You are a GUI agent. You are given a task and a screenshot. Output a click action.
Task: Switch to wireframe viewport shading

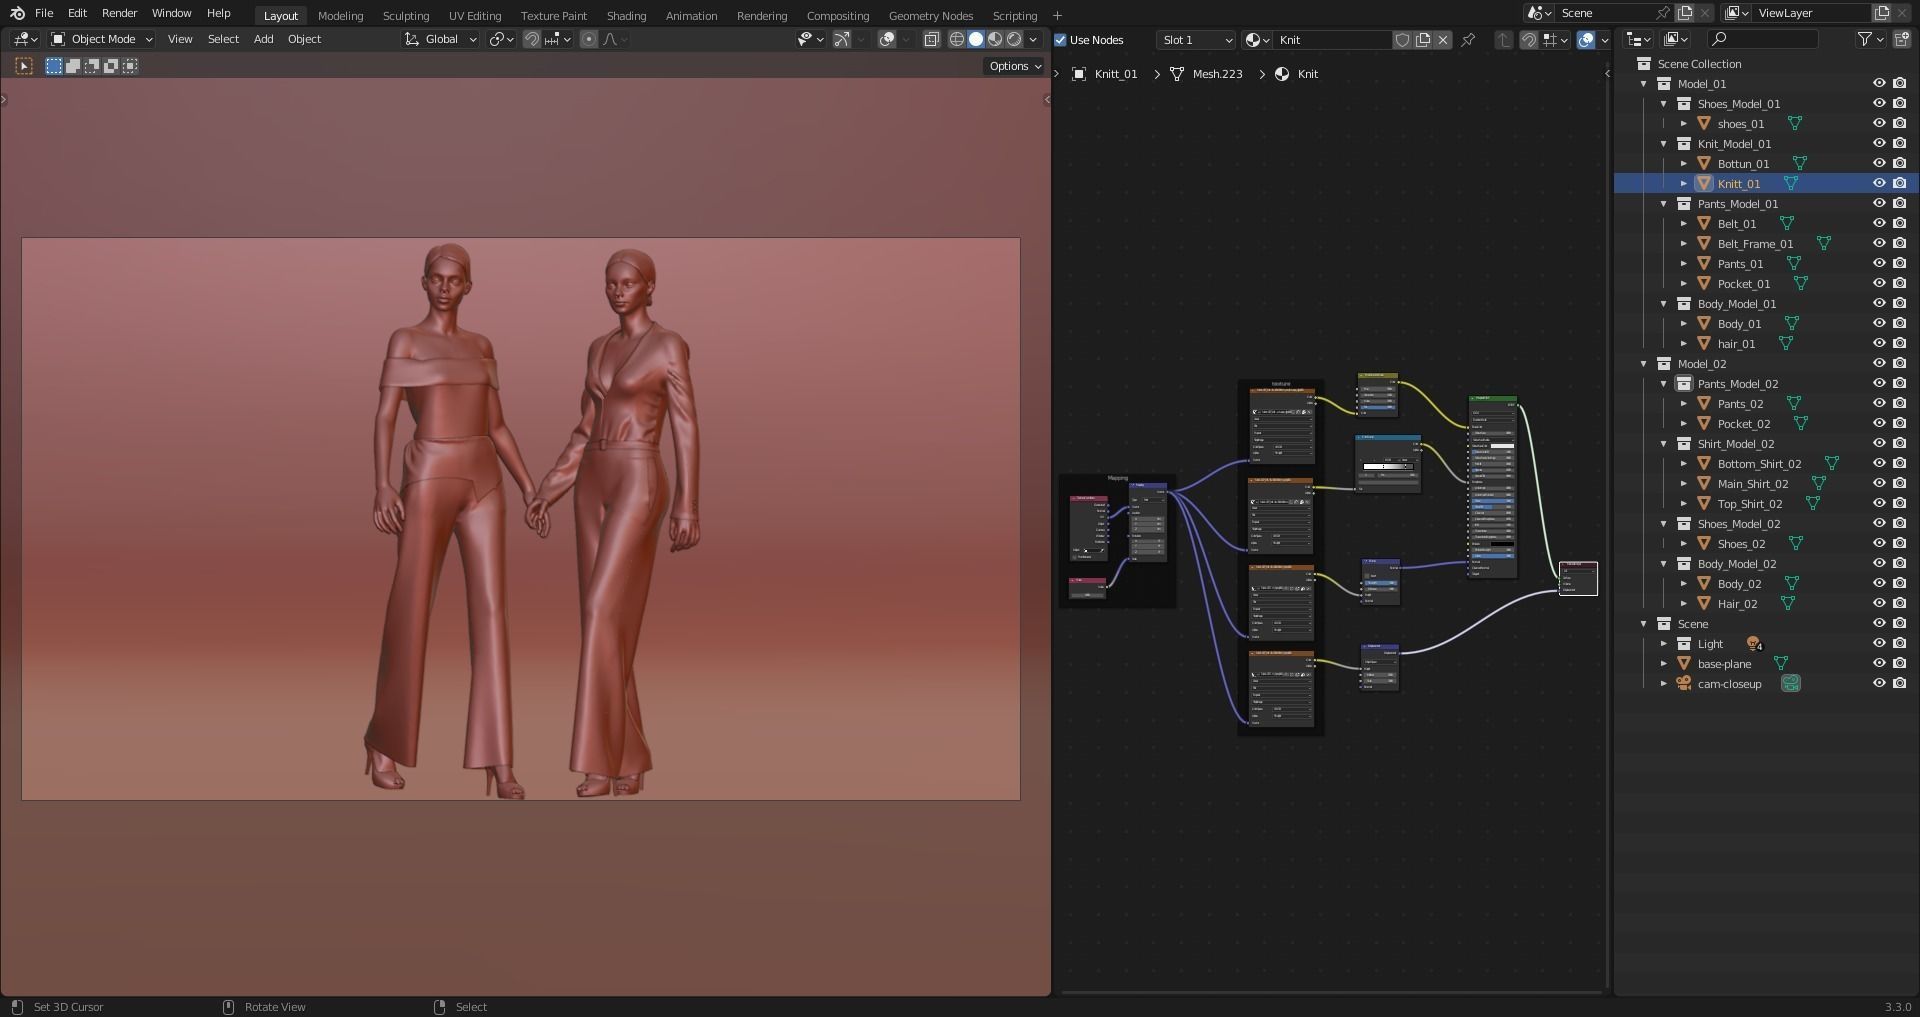point(957,39)
